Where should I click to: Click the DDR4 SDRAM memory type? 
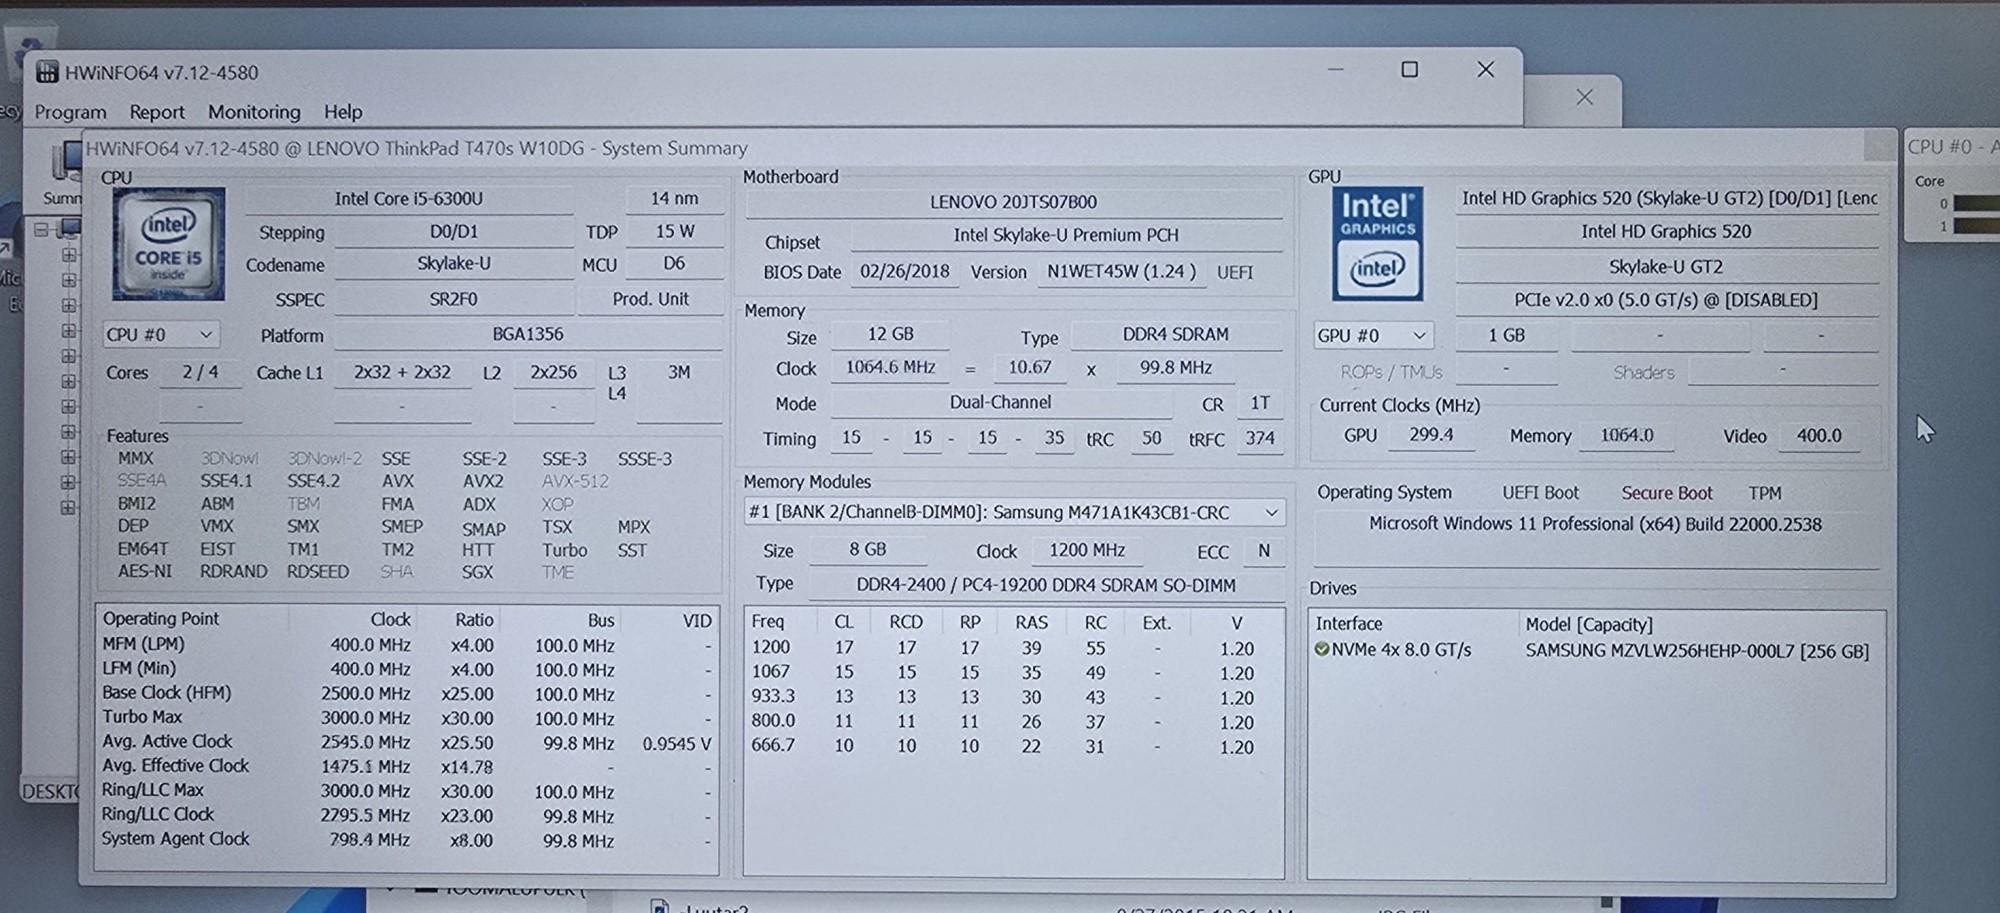pos(1176,335)
